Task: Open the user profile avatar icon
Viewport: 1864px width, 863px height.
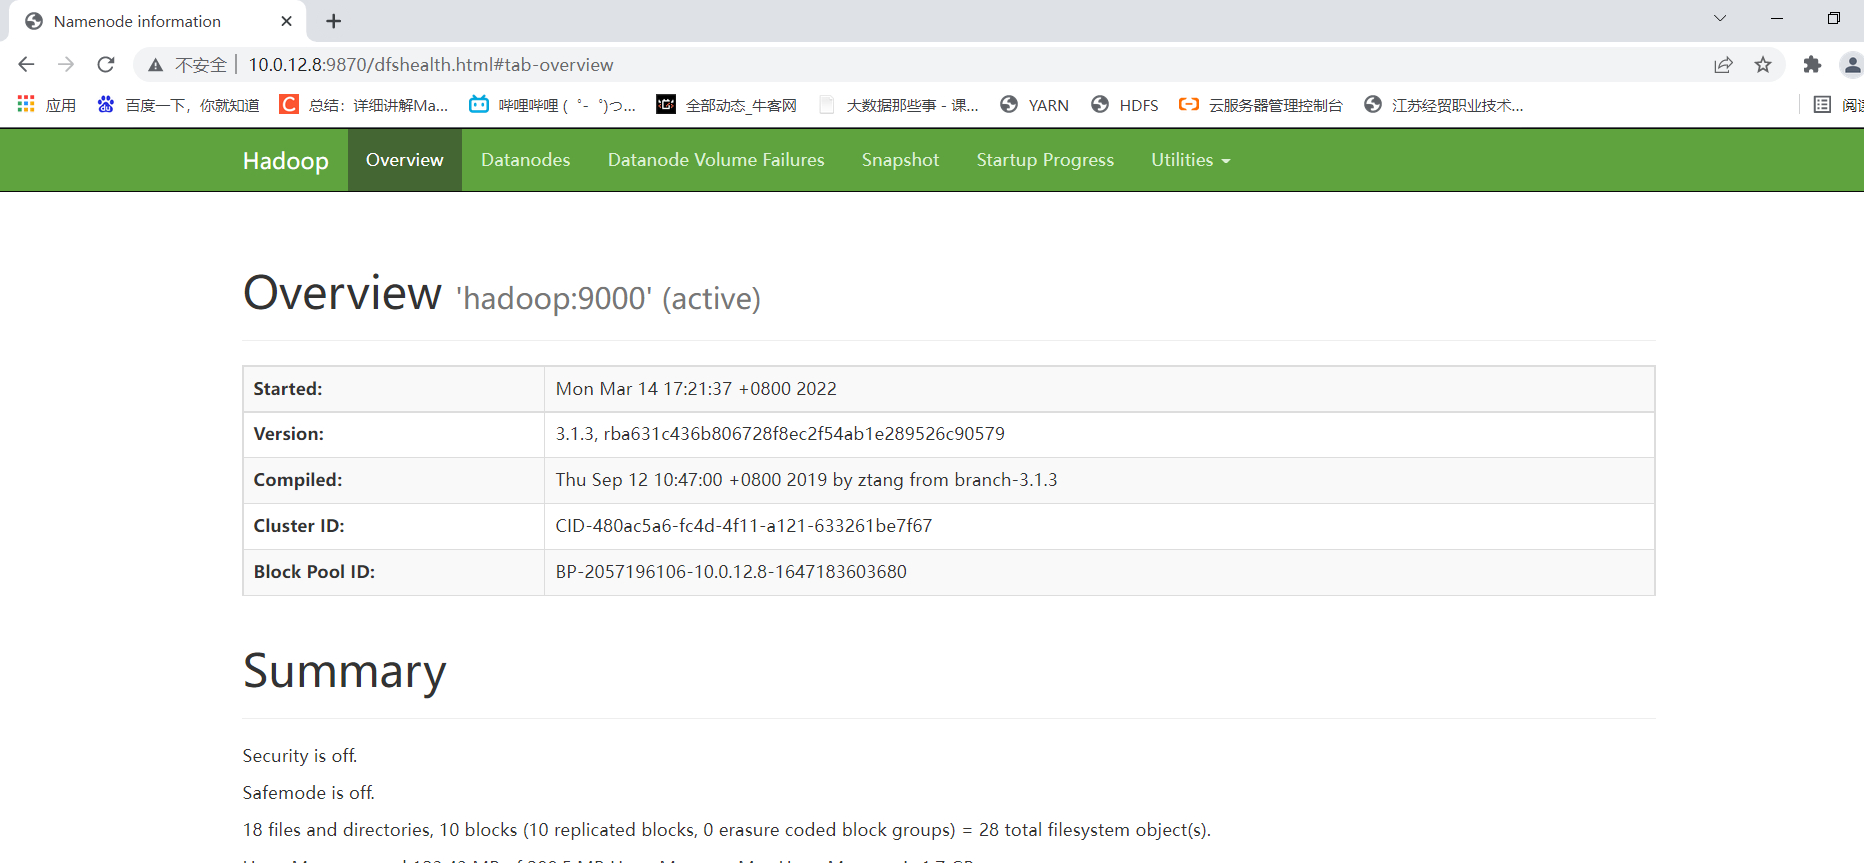Action: pyautogui.click(x=1852, y=65)
